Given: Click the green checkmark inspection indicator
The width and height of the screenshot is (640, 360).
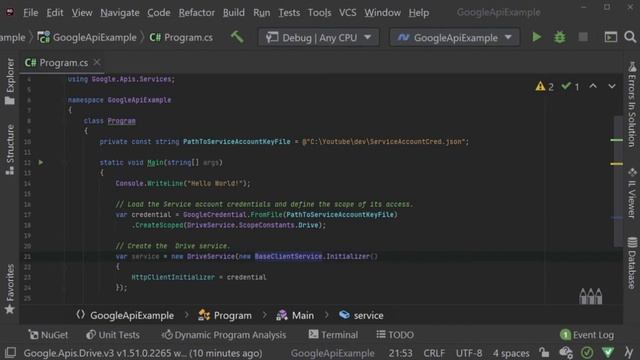Looking at the screenshot, I should click(570, 87).
